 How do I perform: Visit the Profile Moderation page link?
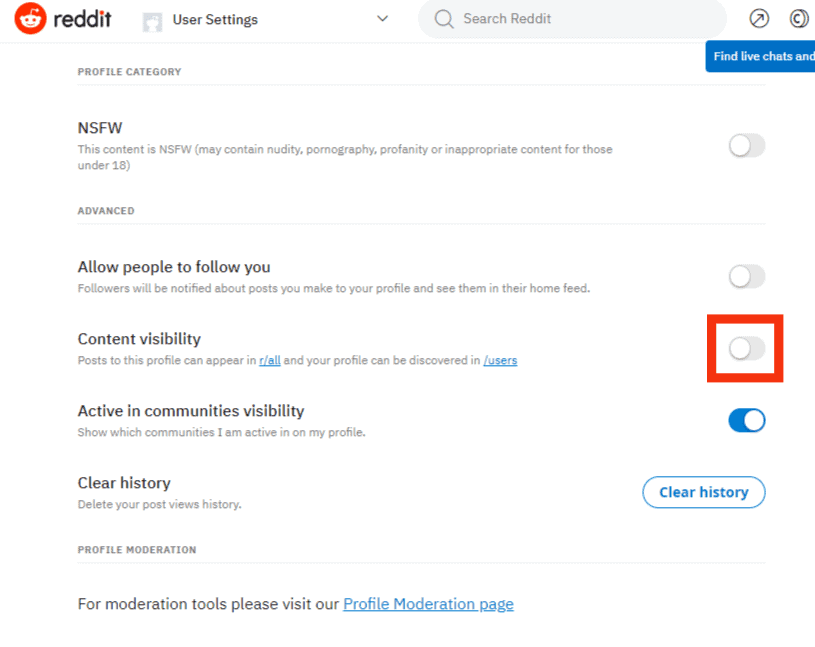[428, 604]
